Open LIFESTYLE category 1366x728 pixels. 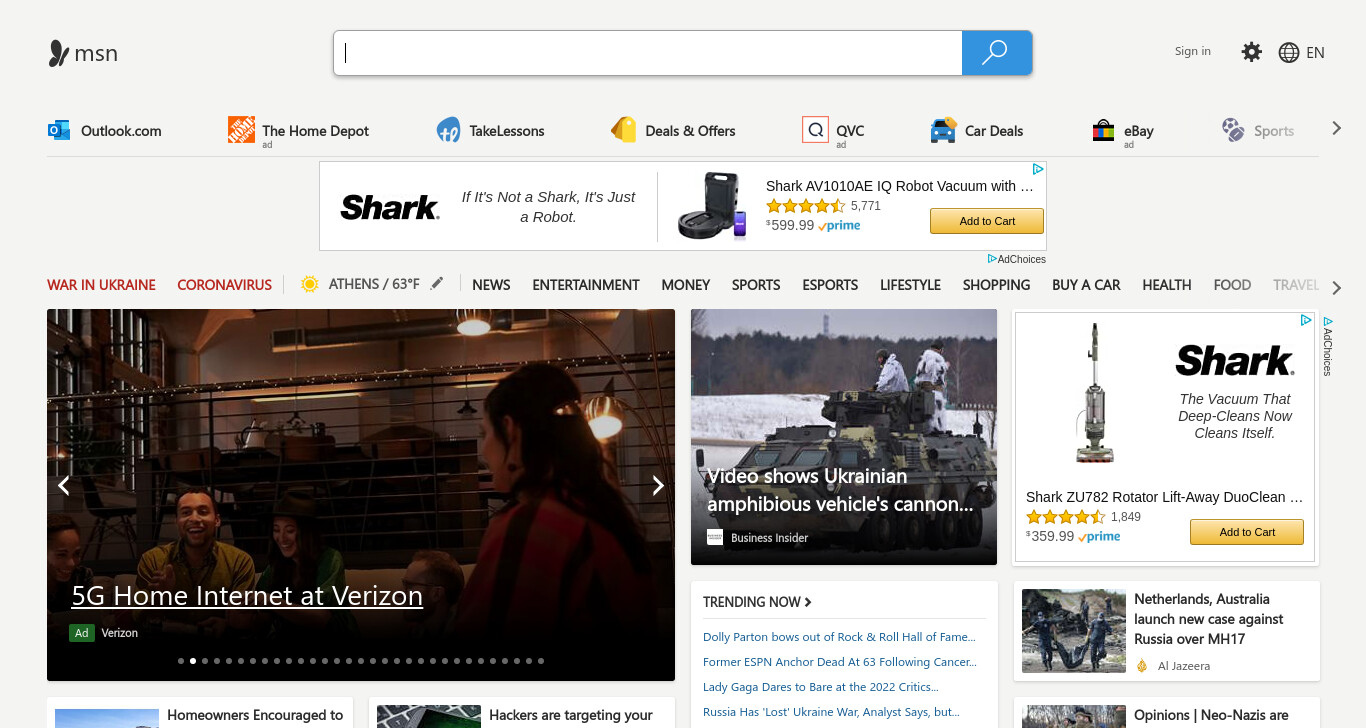tap(910, 285)
